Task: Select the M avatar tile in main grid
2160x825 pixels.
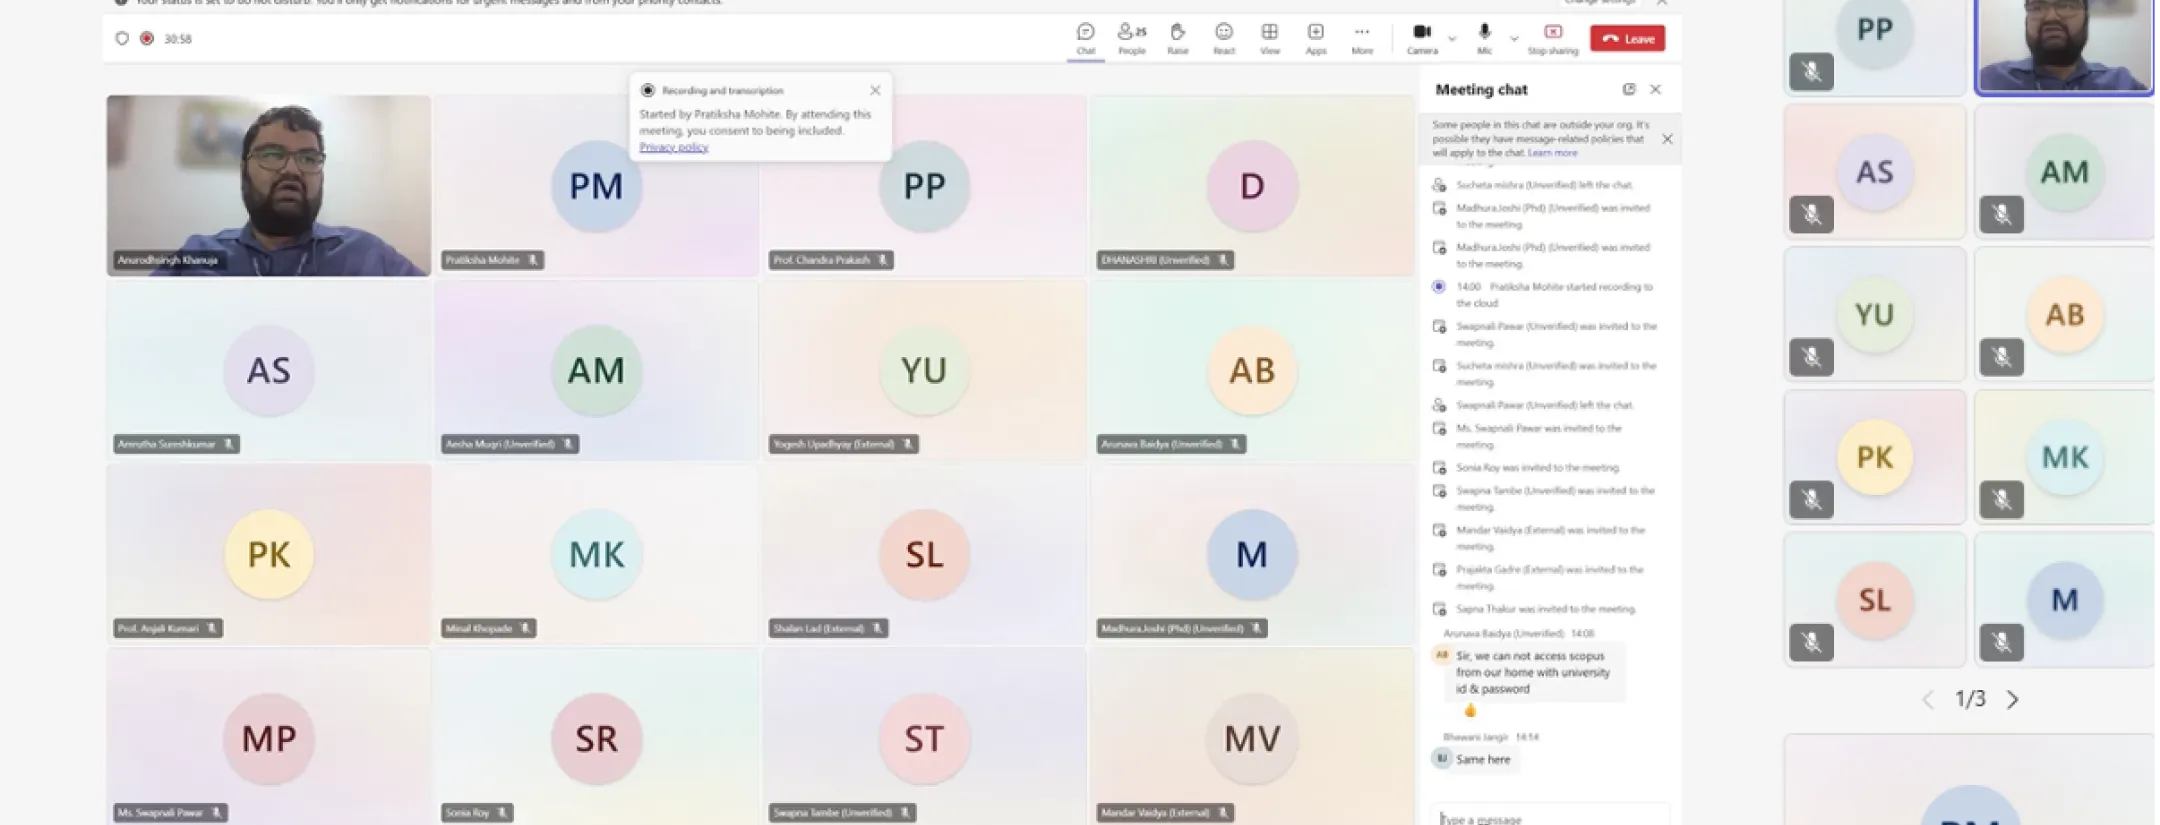Action: pos(1252,554)
